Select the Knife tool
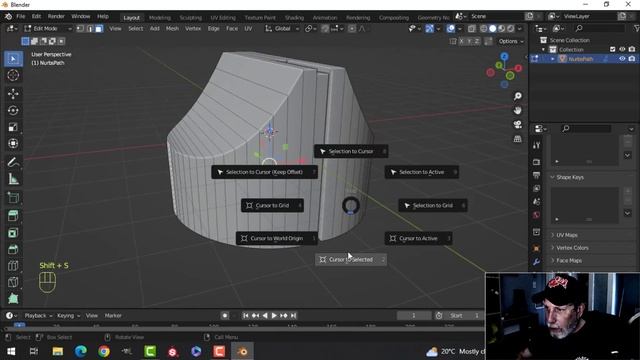The height and width of the screenshot is (360, 640). [13, 282]
